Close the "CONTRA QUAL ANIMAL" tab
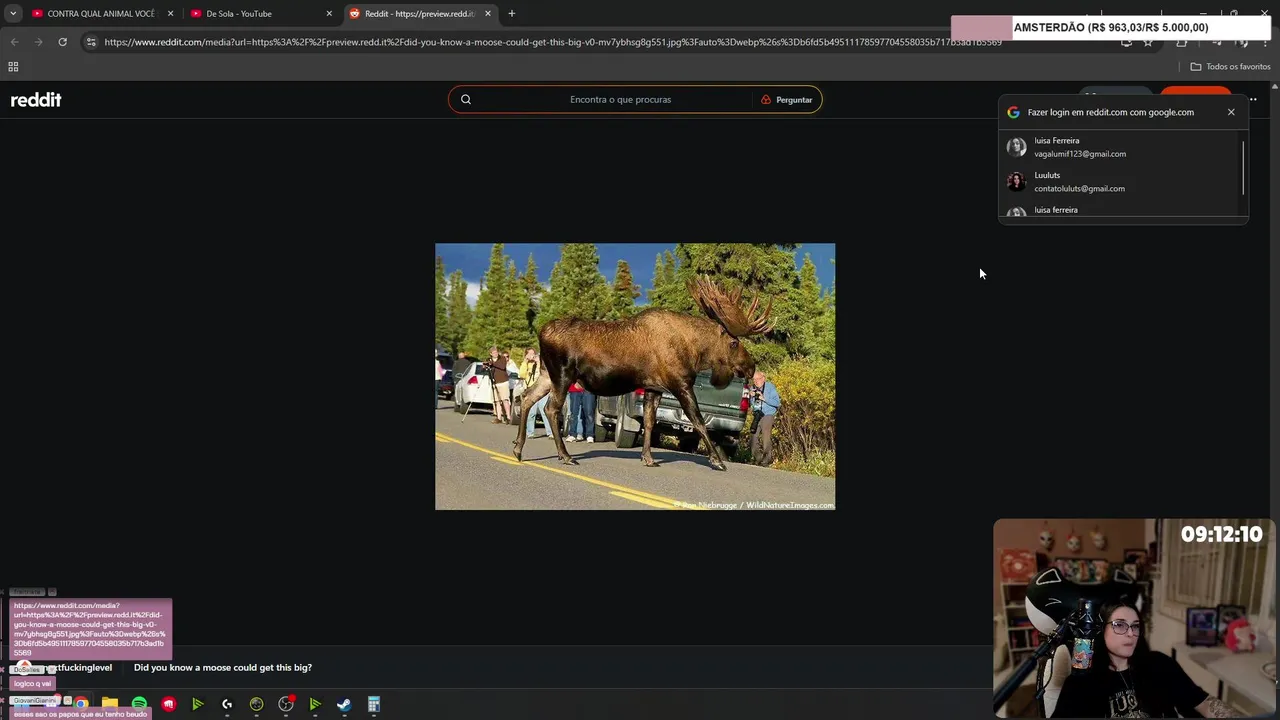This screenshot has height=720, width=1280. pos(170,14)
